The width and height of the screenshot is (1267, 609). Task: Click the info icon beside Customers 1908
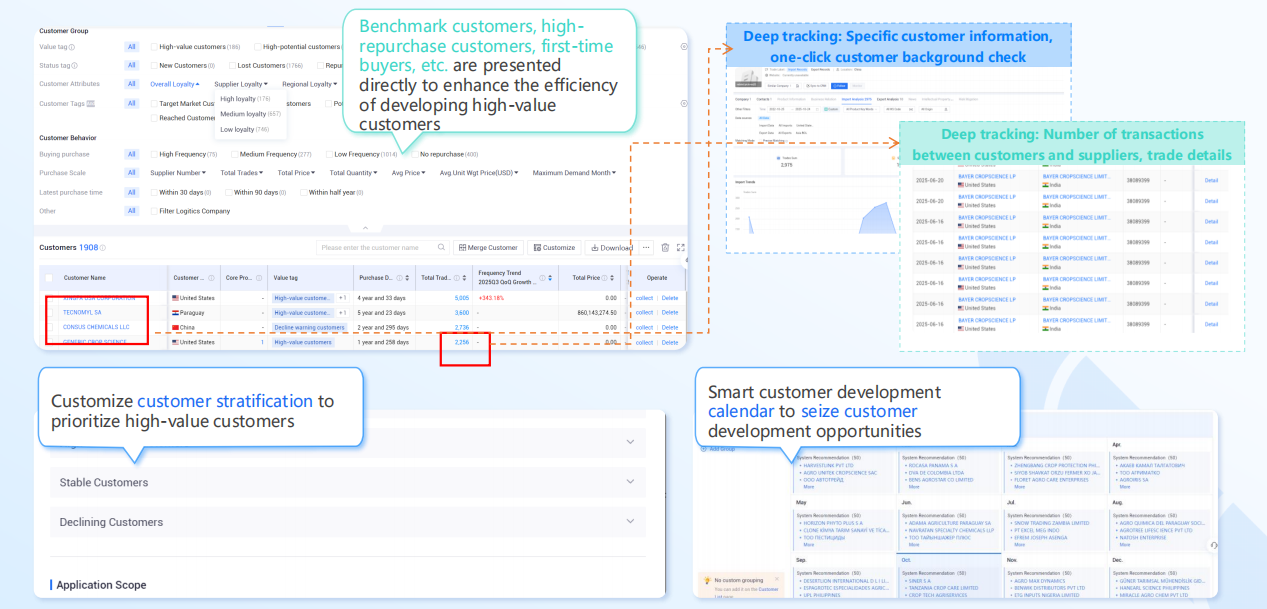point(103,247)
